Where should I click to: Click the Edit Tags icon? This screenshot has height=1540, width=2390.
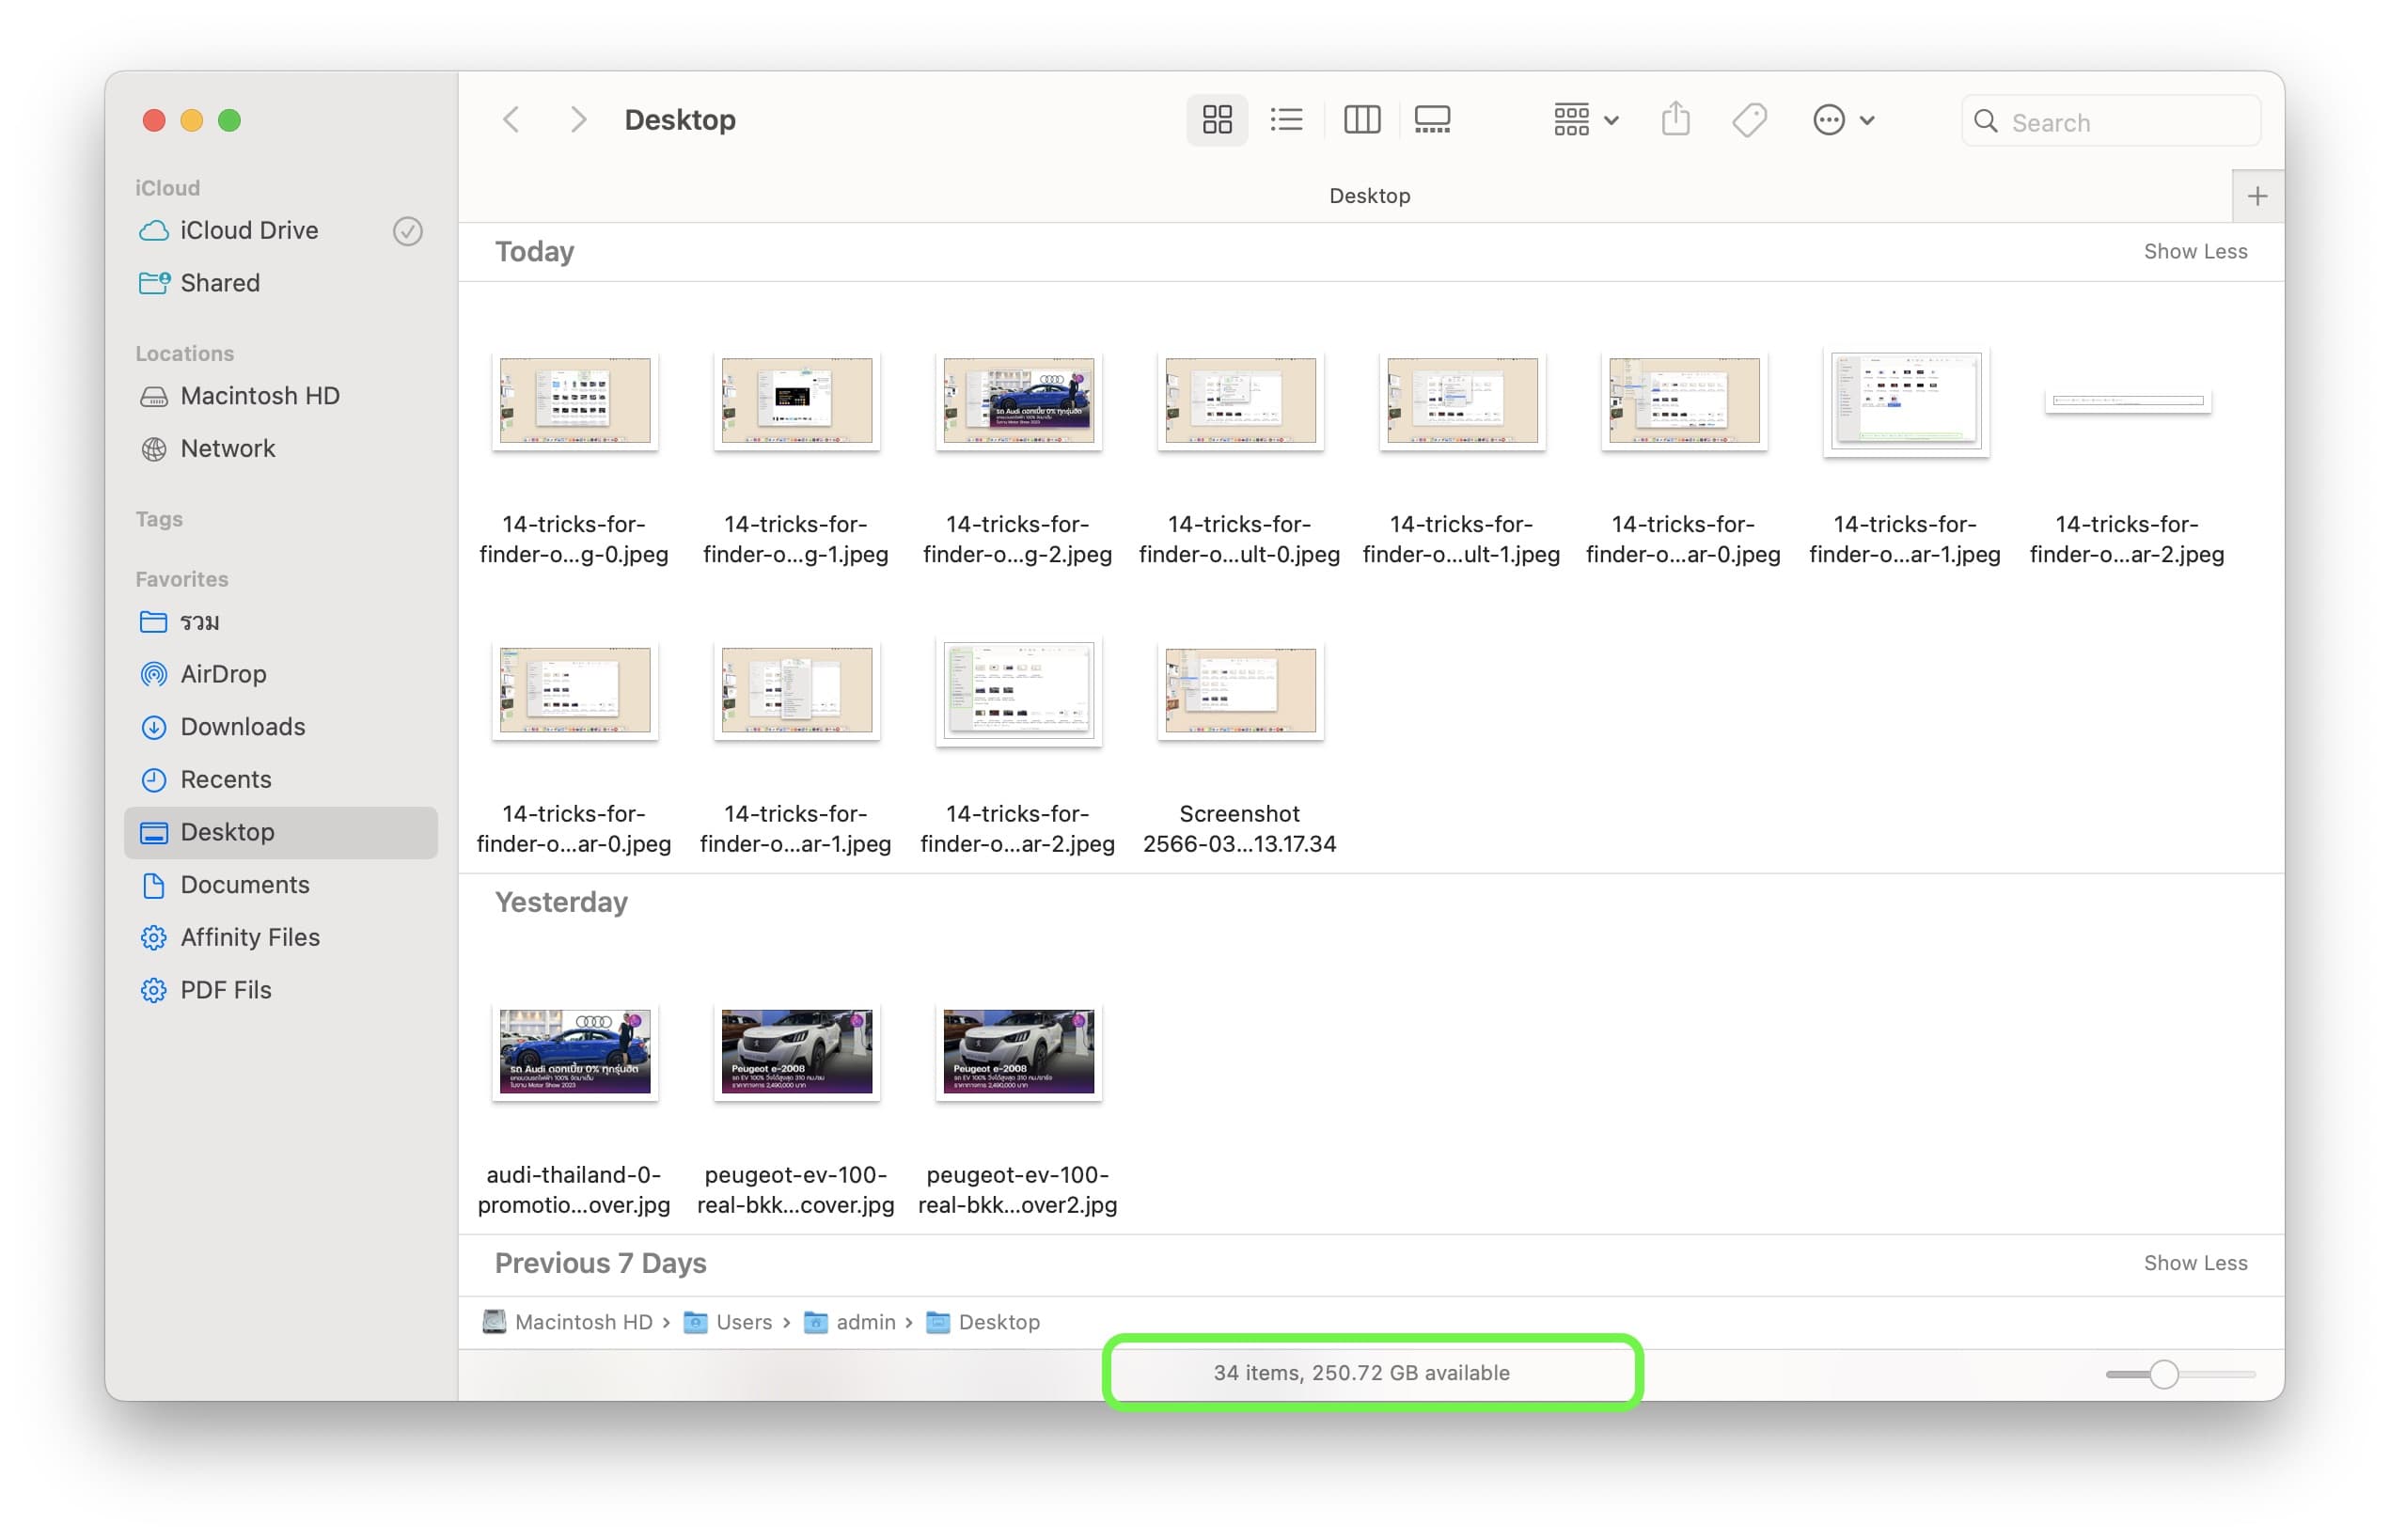1749,120
